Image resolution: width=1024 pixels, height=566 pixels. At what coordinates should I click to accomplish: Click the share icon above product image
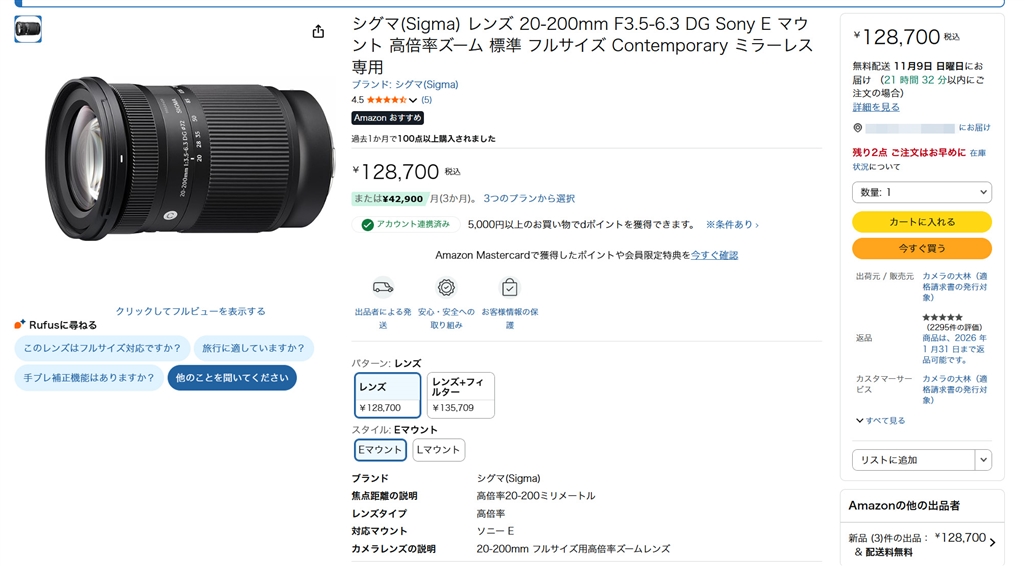[318, 31]
